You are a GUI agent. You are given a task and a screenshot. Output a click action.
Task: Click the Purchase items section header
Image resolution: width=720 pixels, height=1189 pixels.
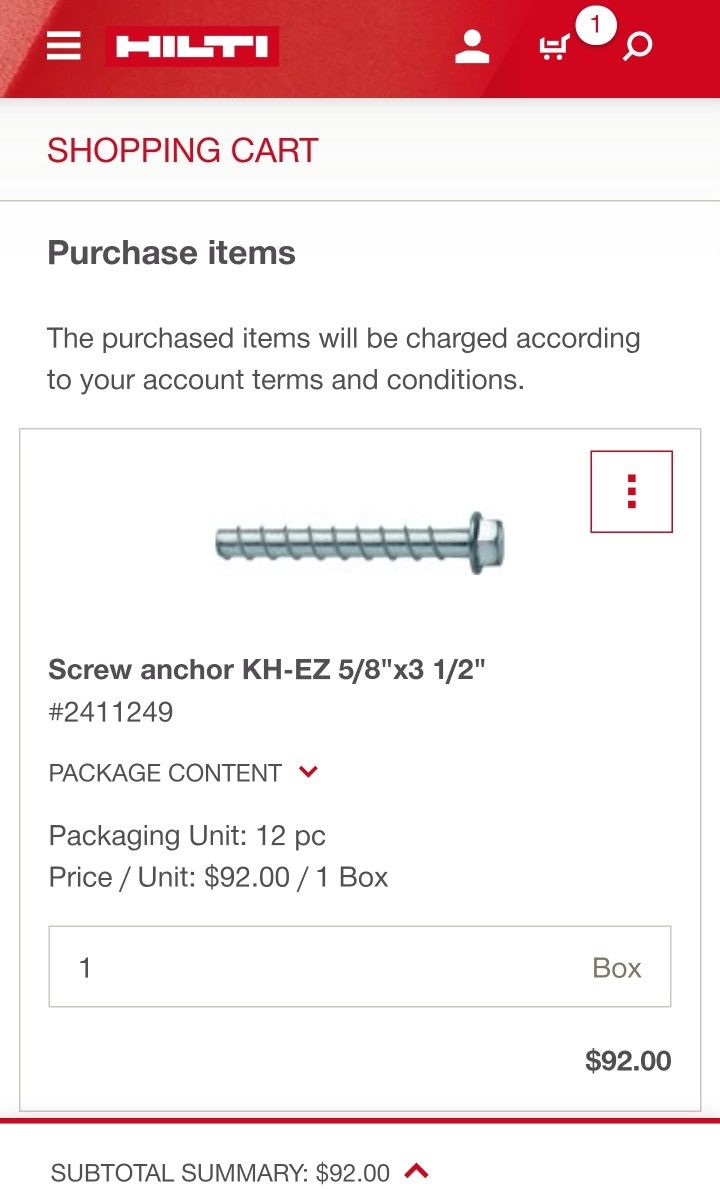(171, 253)
